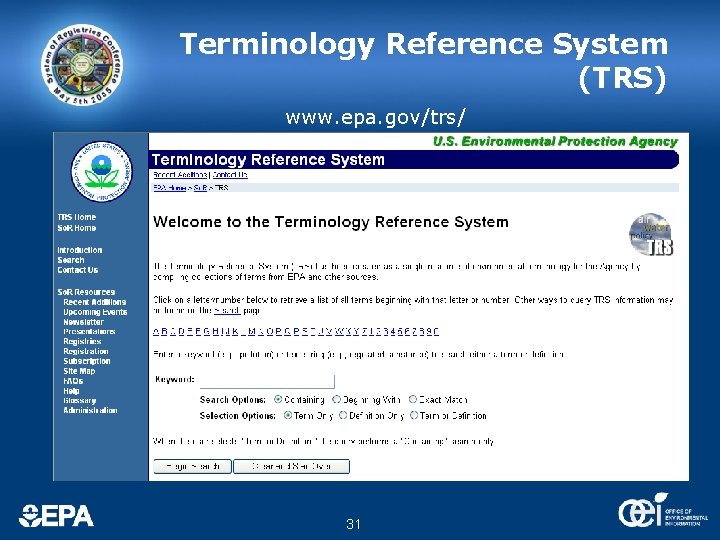
Task: Open Presentations in the sidebar
Action: point(90,332)
